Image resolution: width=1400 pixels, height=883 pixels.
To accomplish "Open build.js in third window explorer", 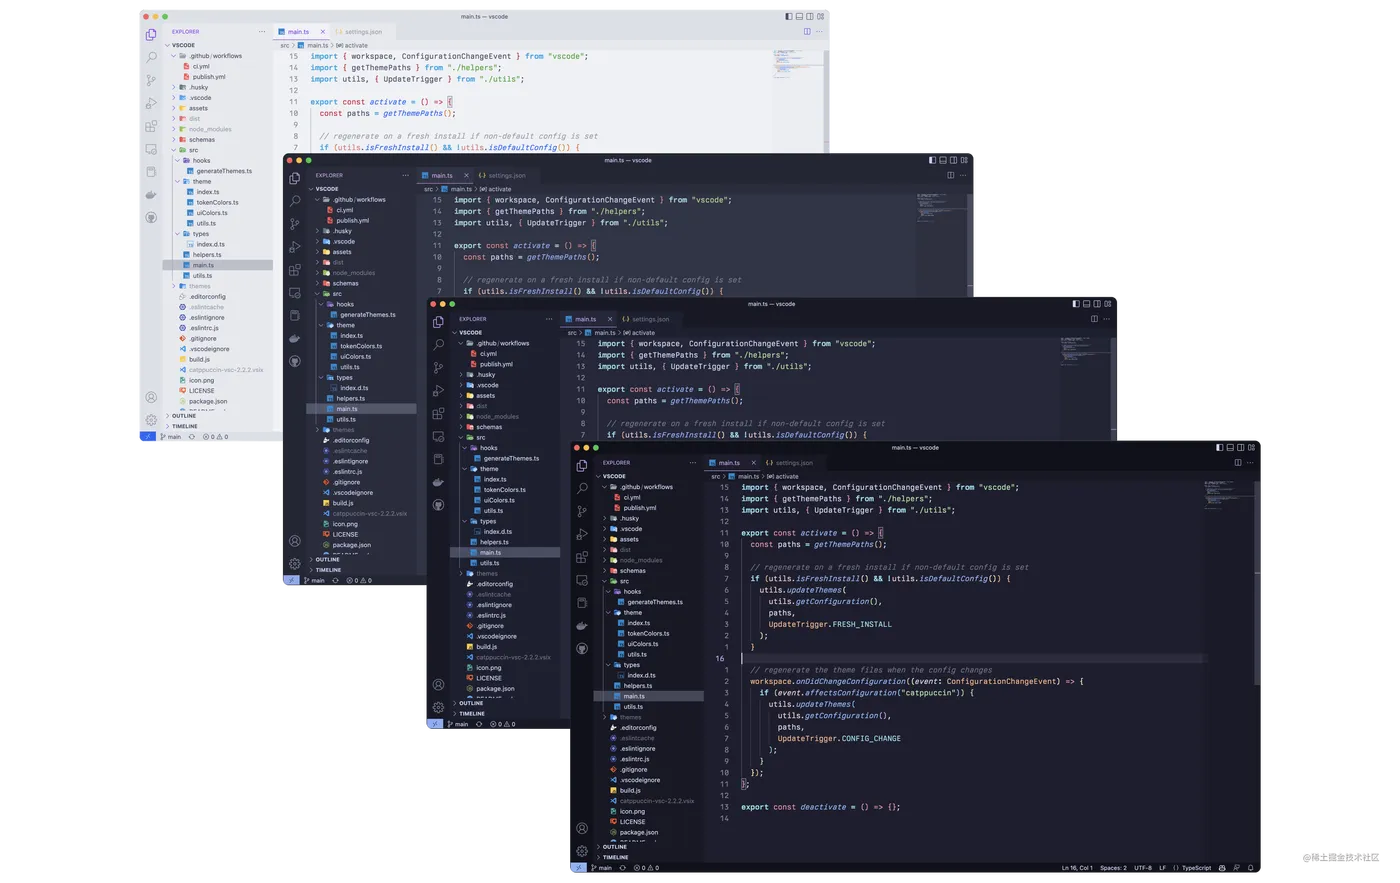I will click(481, 647).
